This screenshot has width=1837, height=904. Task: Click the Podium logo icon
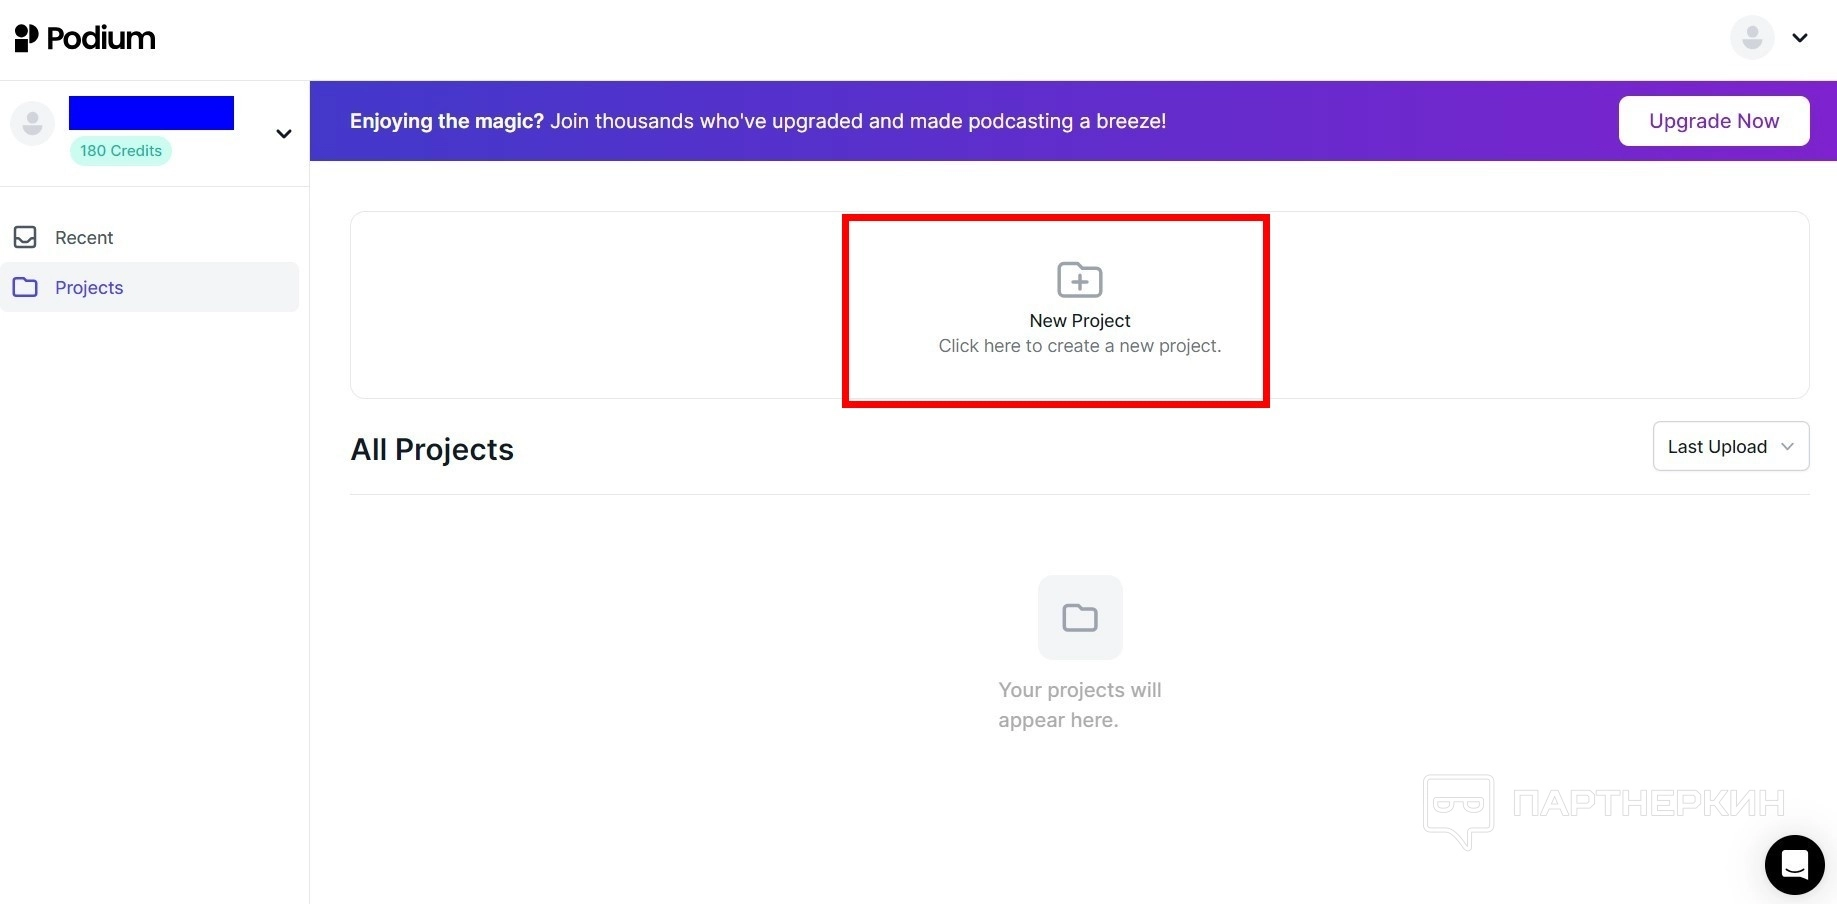pyautogui.click(x=26, y=38)
